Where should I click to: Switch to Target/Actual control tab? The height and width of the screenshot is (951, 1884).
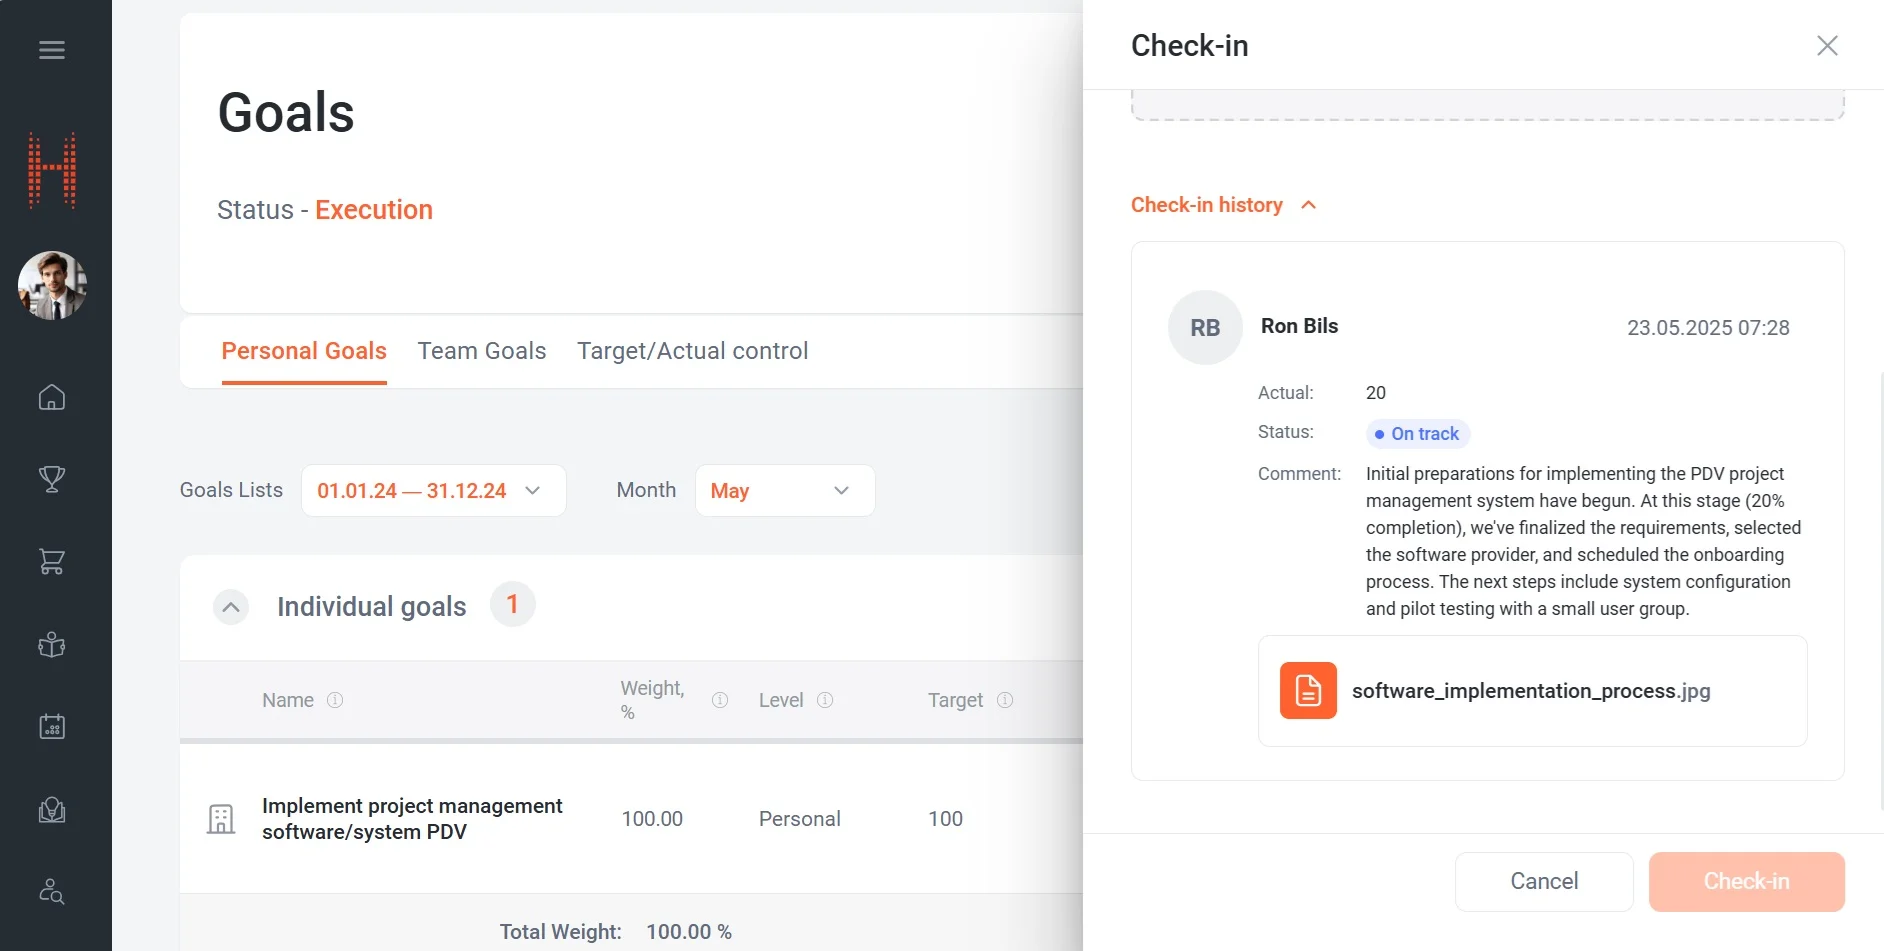click(x=692, y=351)
